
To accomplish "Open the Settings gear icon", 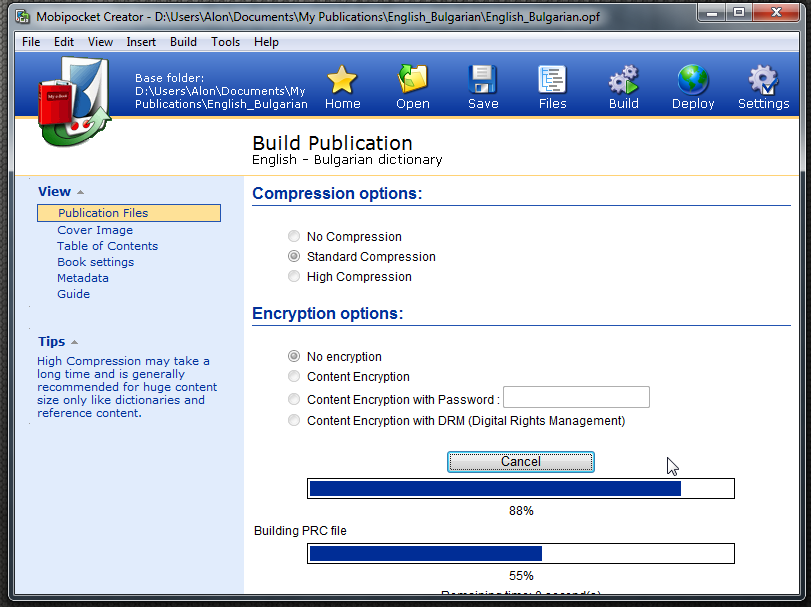I will coord(763,80).
